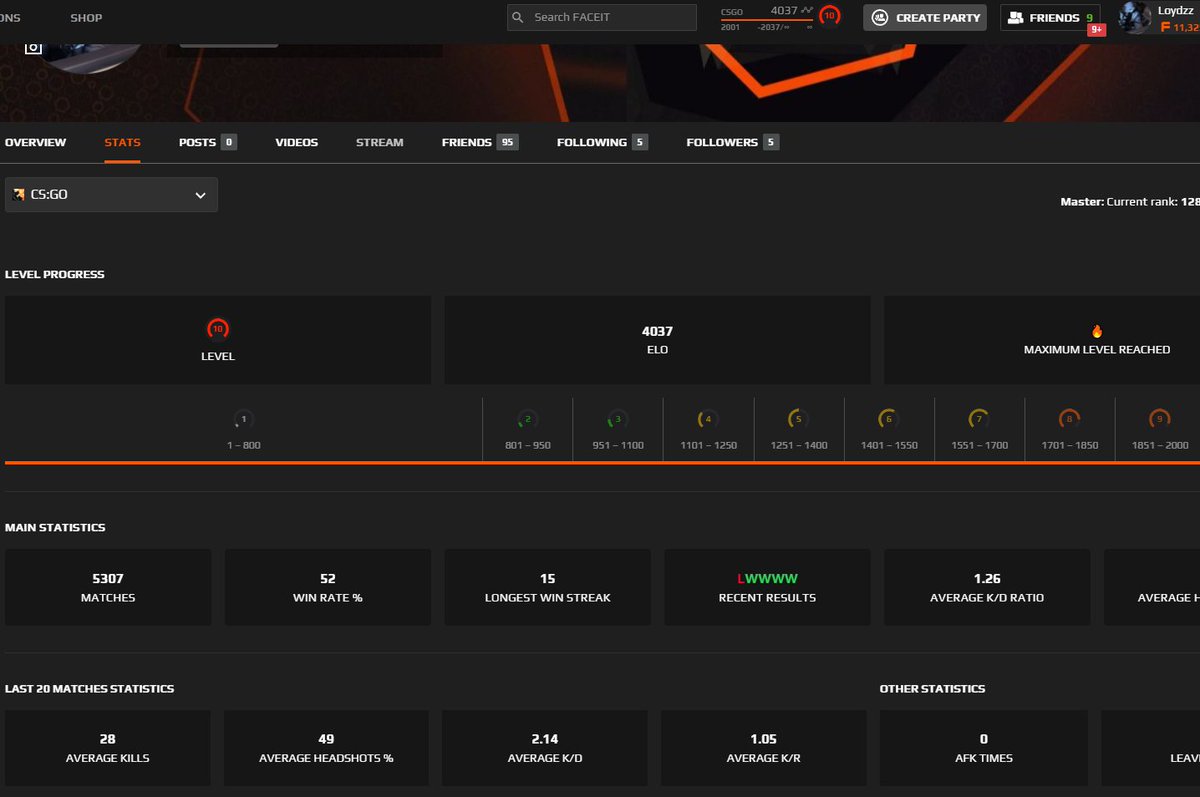Click the 49 AVERAGE HEADSHOTS % card
The width and height of the screenshot is (1200, 797).
pyautogui.click(x=326, y=748)
